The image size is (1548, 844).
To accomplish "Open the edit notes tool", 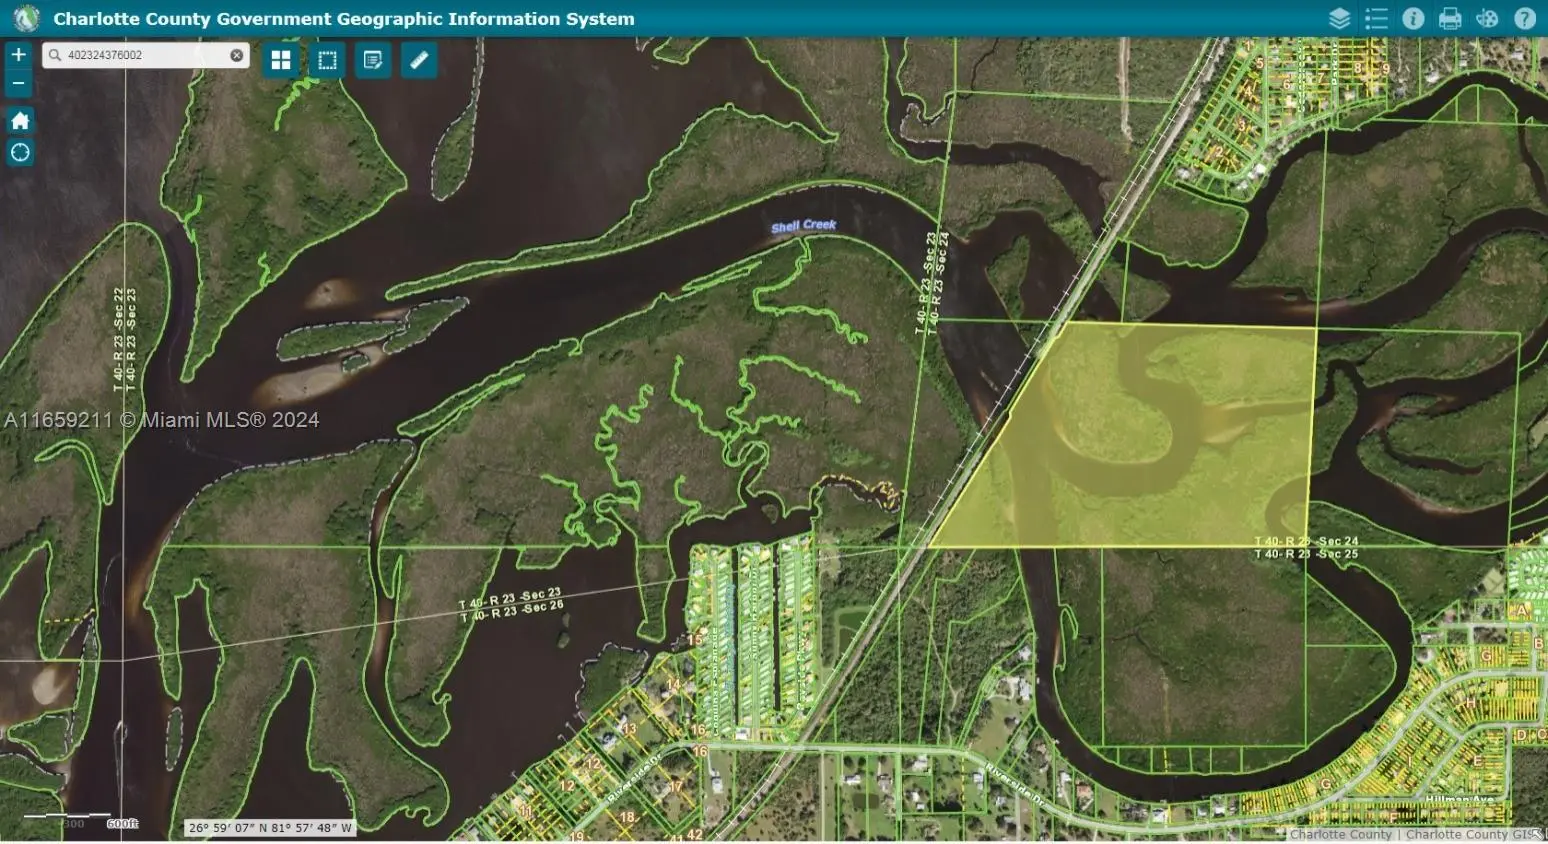I will pyautogui.click(x=373, y=61).
